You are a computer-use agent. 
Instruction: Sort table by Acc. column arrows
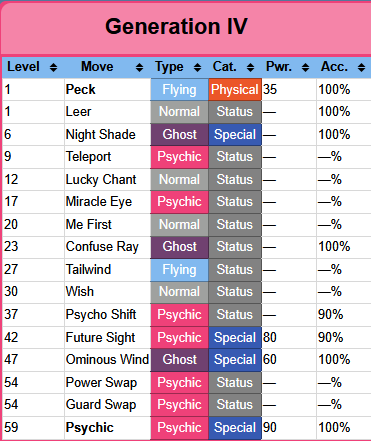pyautogui.click(x=361, y=68)
